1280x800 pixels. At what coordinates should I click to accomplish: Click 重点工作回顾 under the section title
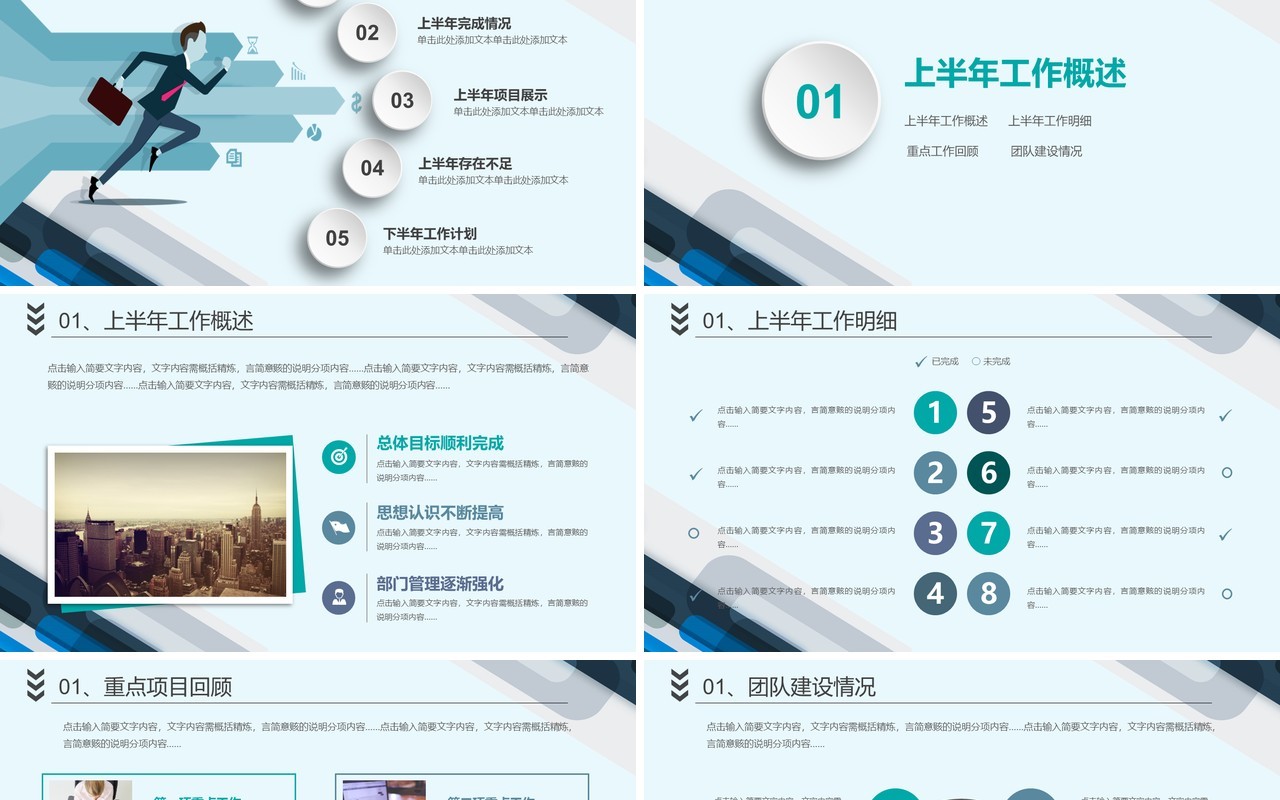click(x=943, y=151)
